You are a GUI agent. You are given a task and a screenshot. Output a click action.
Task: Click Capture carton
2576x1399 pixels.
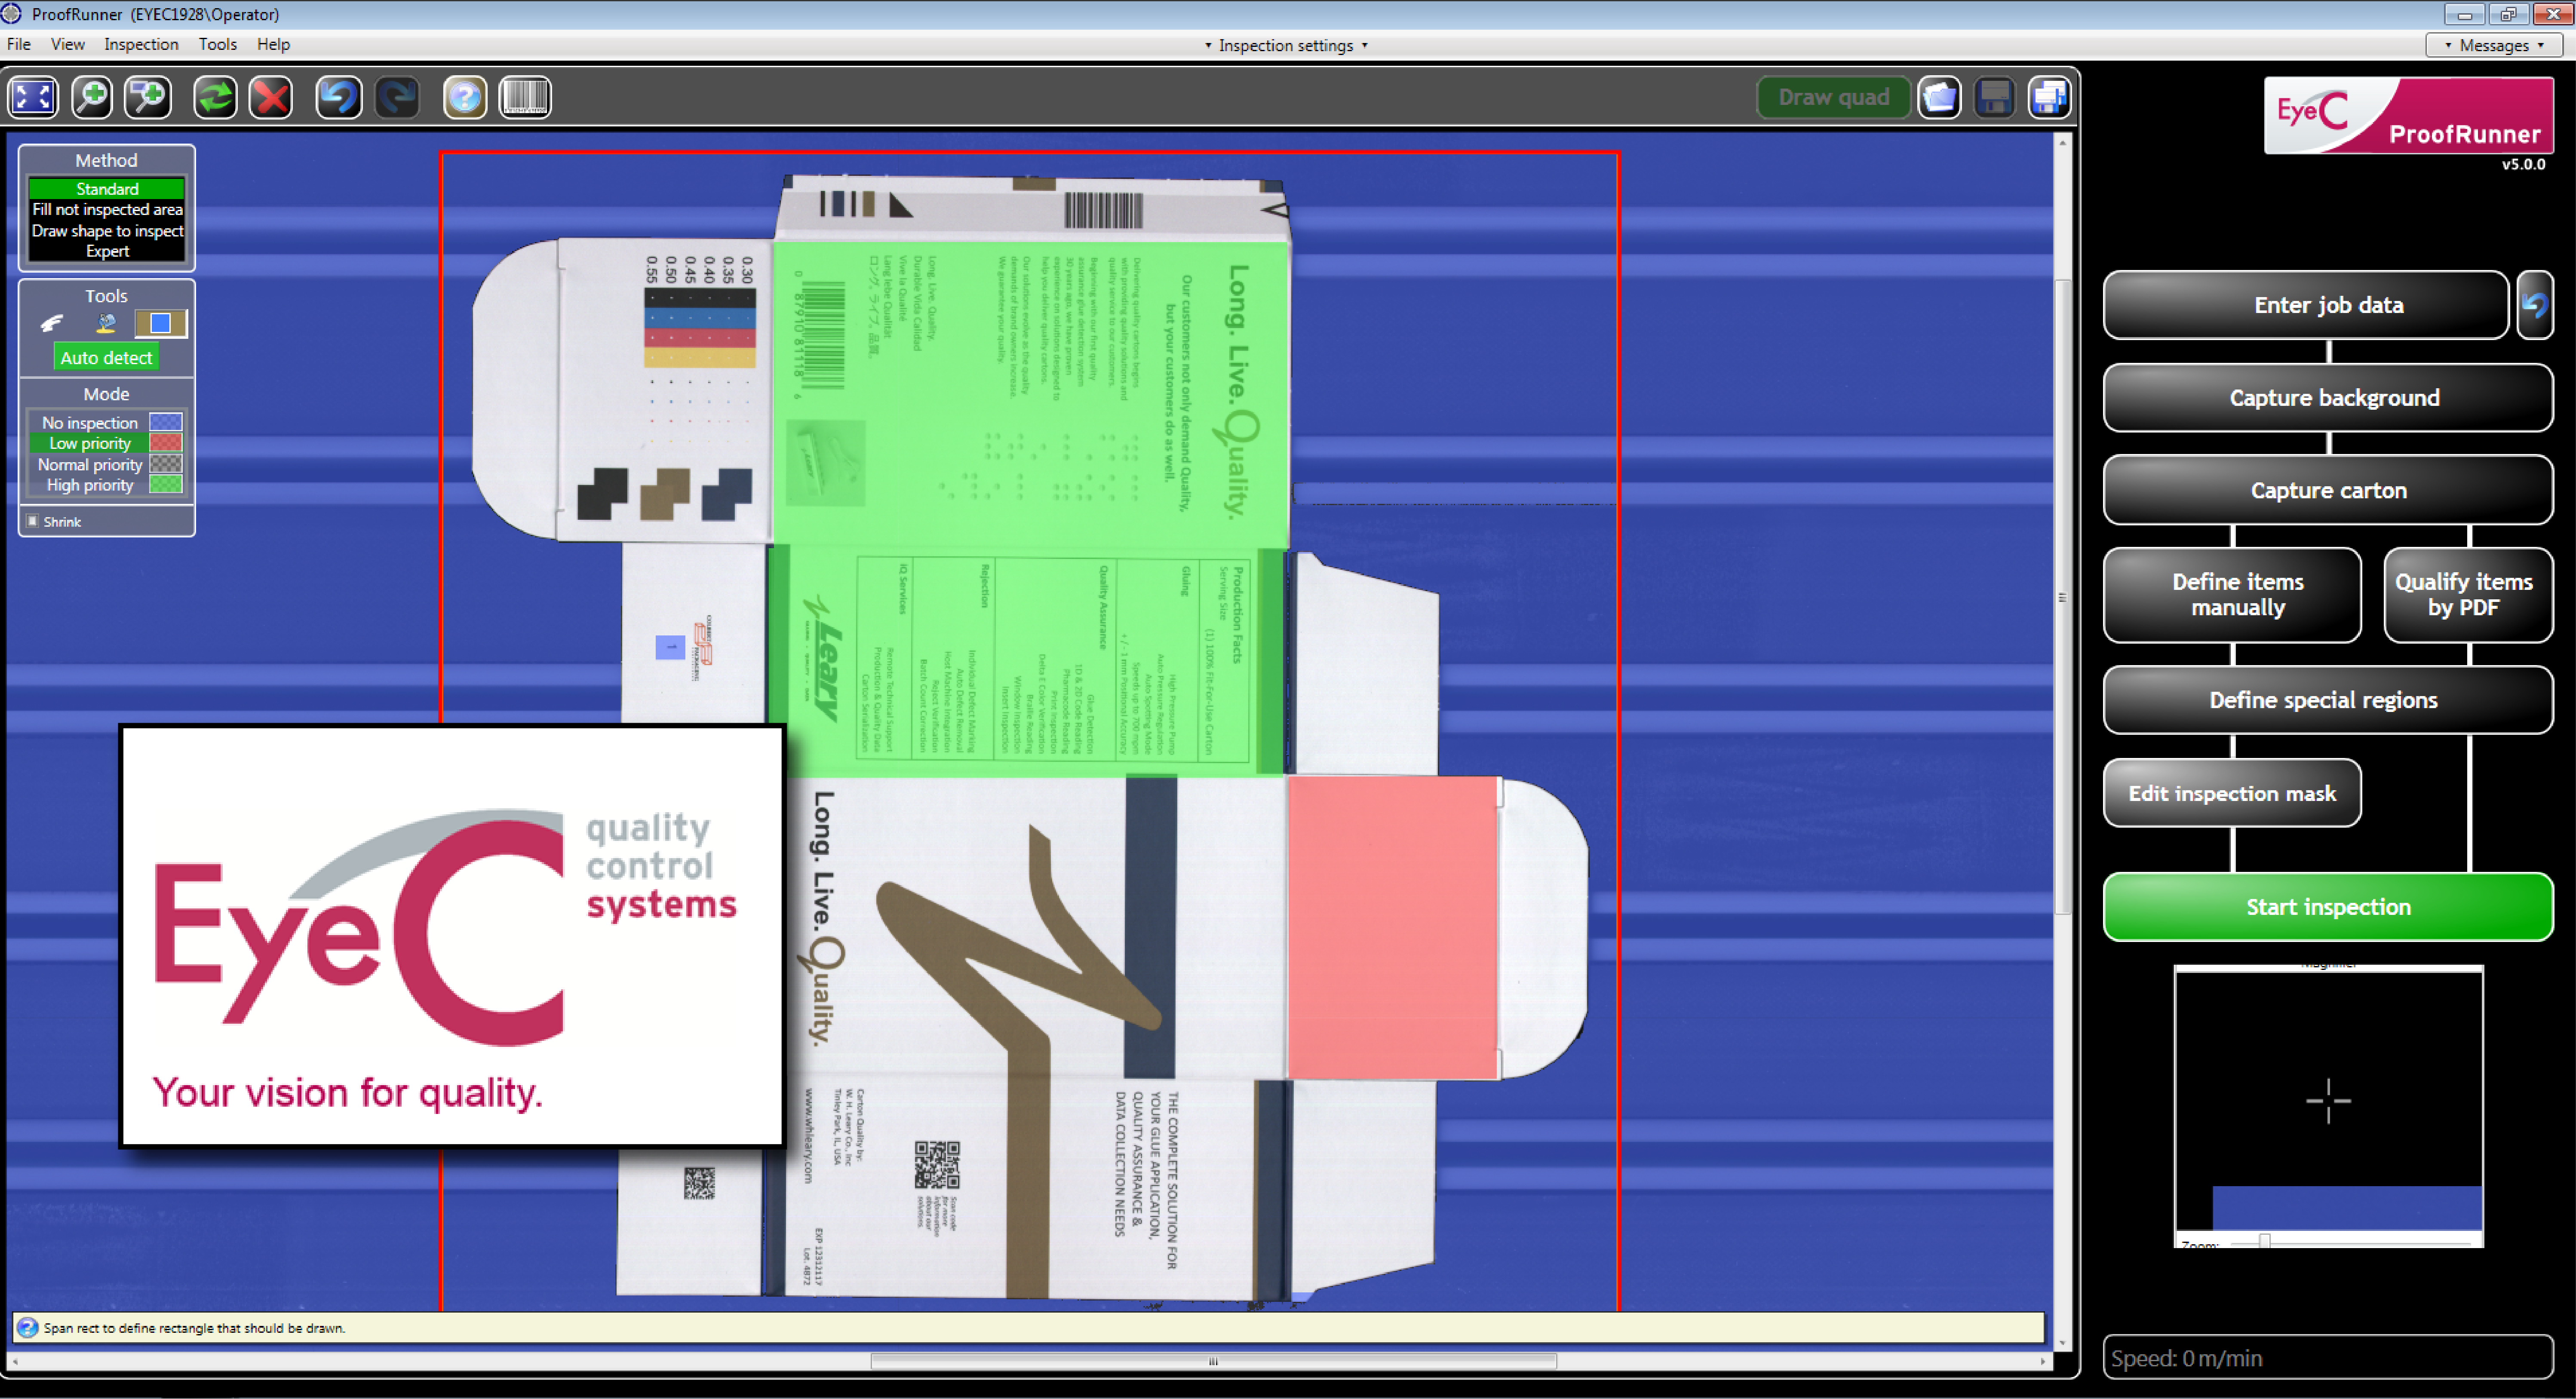pyautogui.click(x=2328, y=490)
